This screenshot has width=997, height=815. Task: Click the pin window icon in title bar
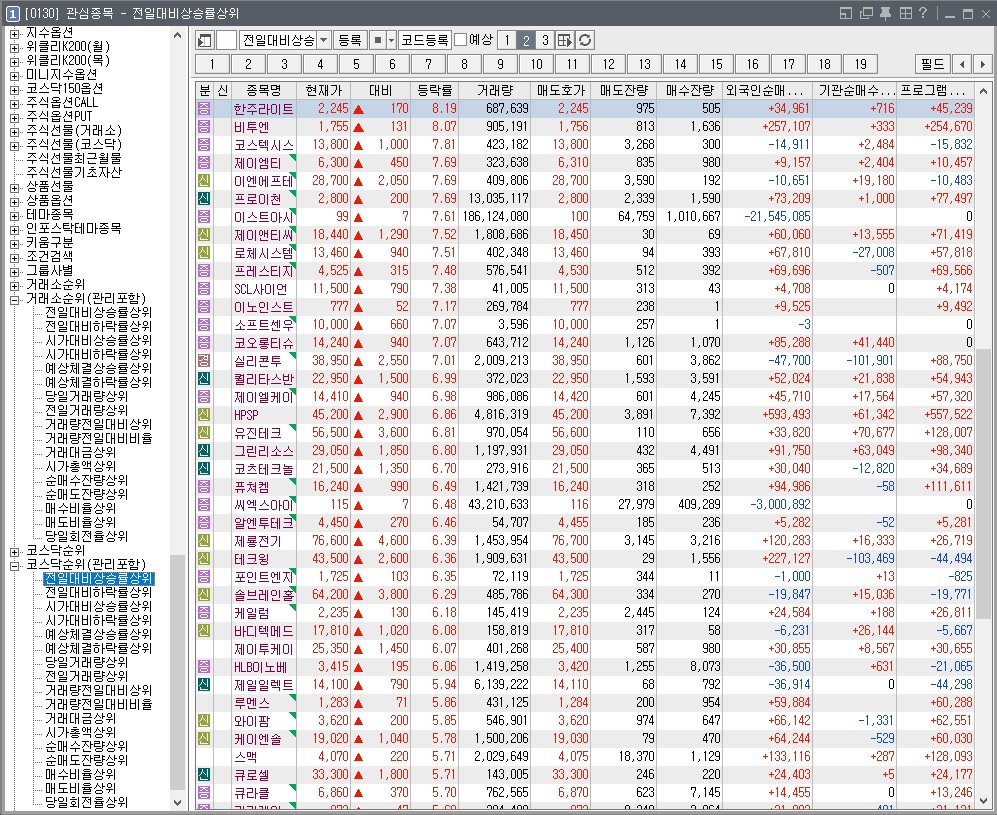coord(885,13)
